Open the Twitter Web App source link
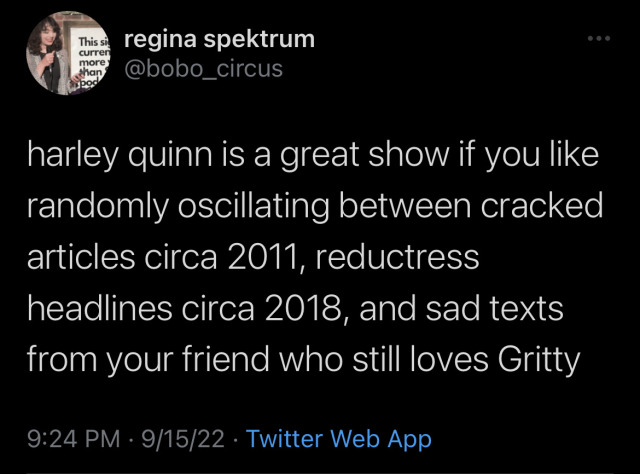Screen dimensions: 640x474 [338, 438]
